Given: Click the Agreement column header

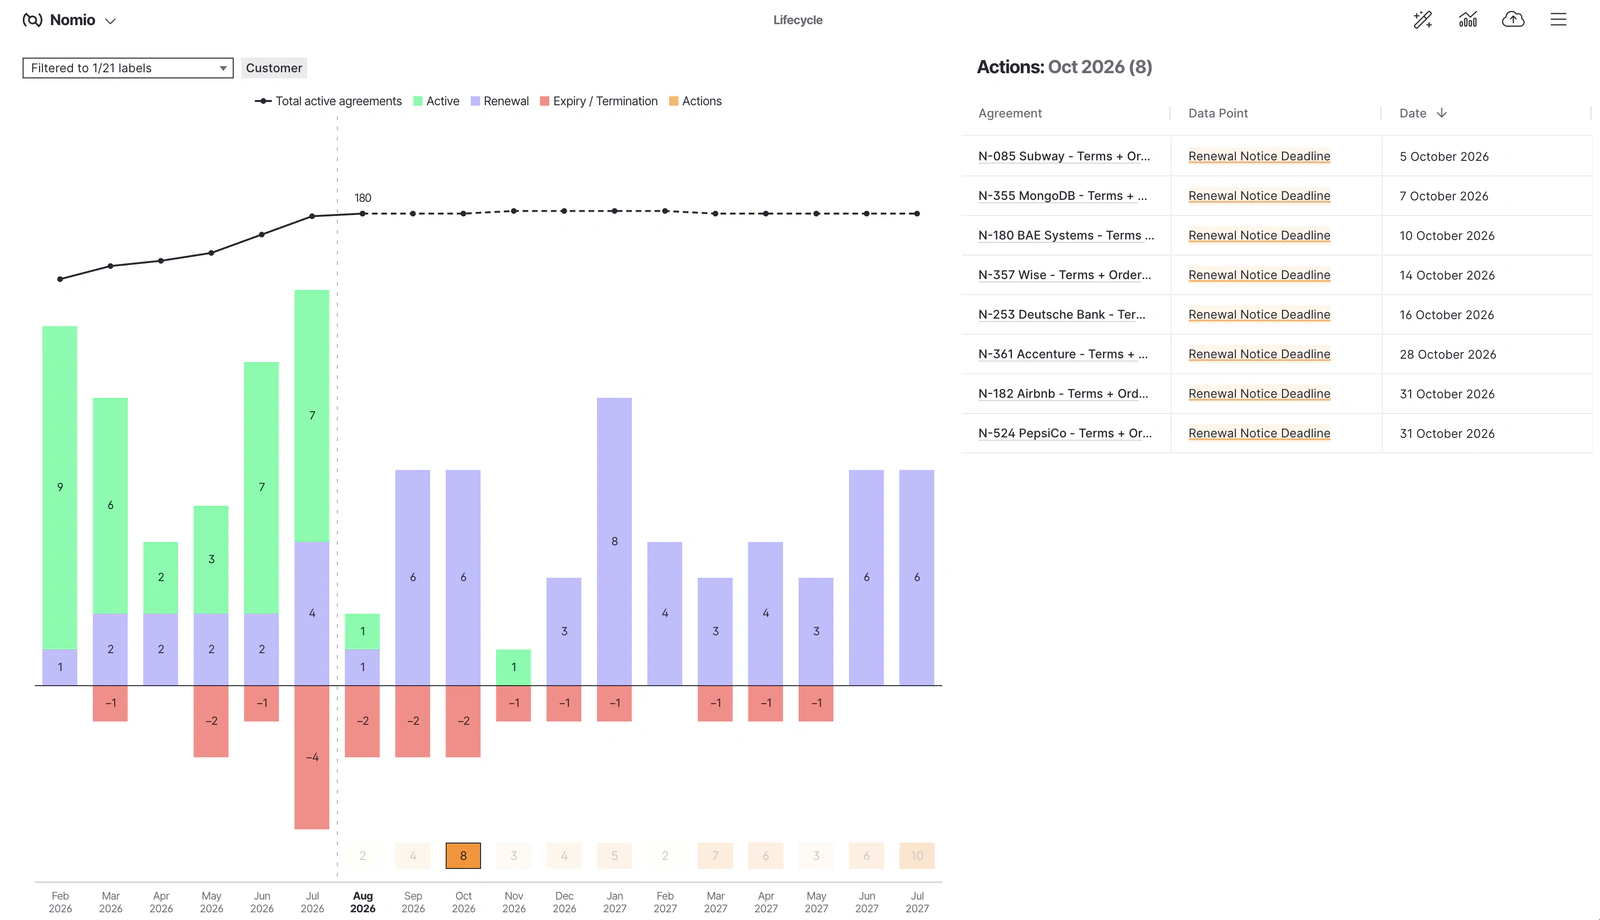Looking at the screenshot, I should click(1010, 113).
